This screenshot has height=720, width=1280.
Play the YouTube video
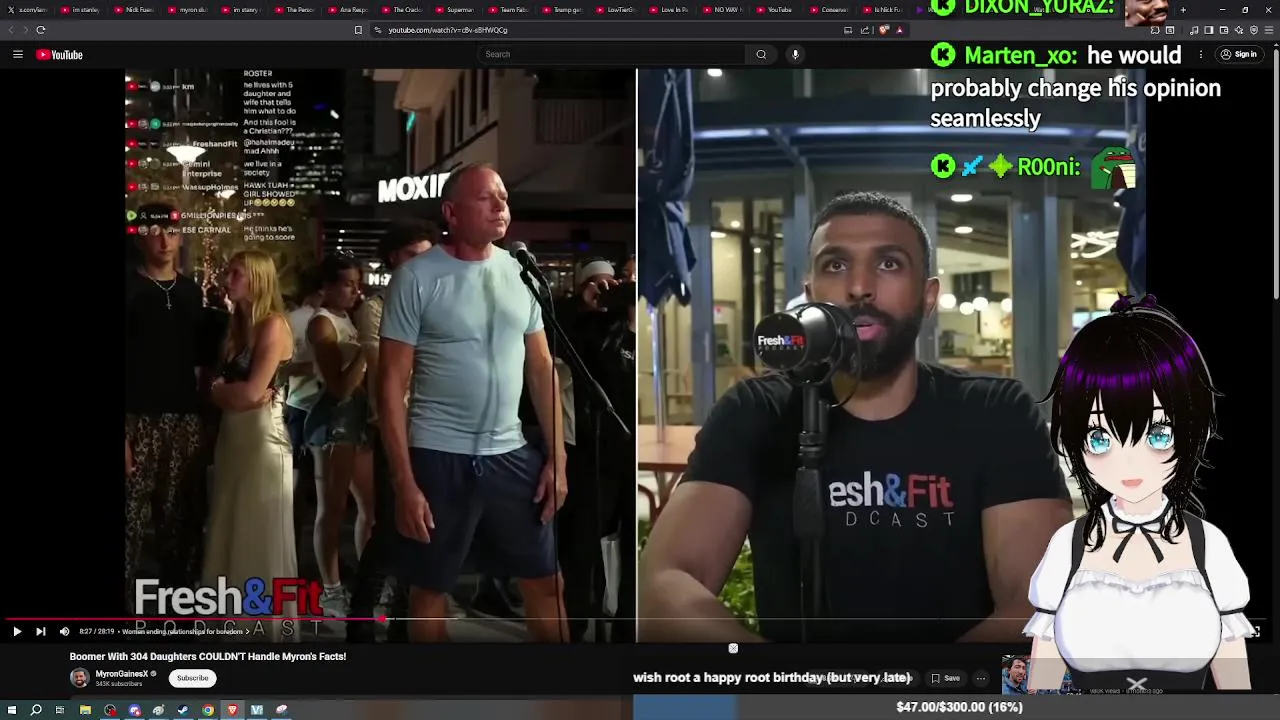tap(17, 631)
